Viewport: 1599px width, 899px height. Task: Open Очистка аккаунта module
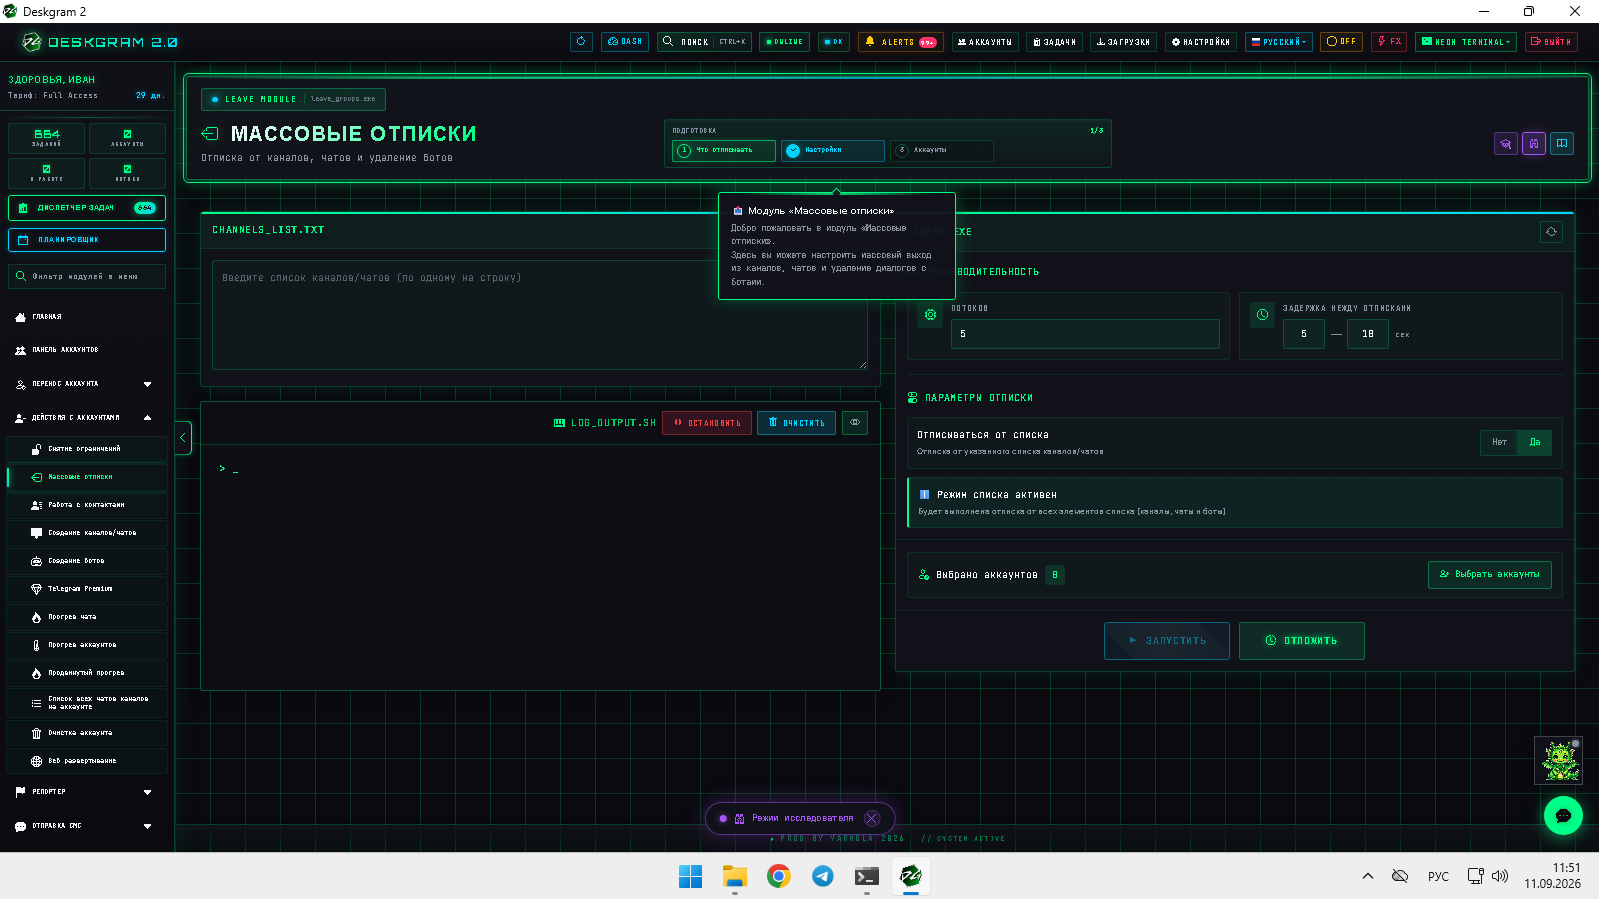coord(87,733)
